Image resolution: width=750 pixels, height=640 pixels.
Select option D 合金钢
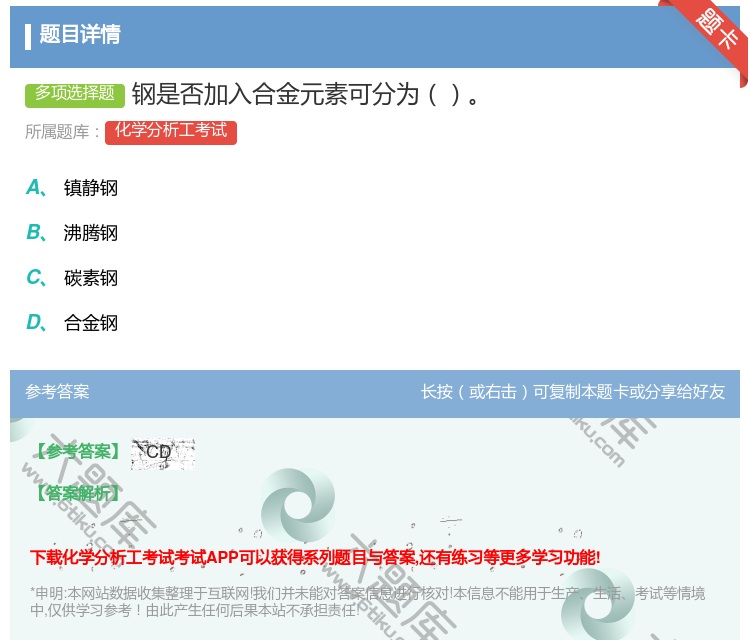(x=91, y=323)
